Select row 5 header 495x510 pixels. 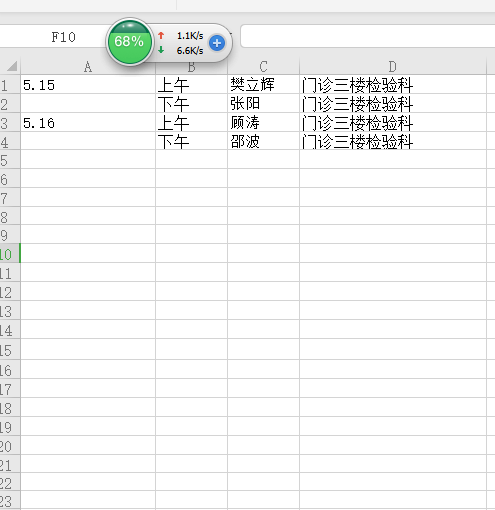point(10,159)
